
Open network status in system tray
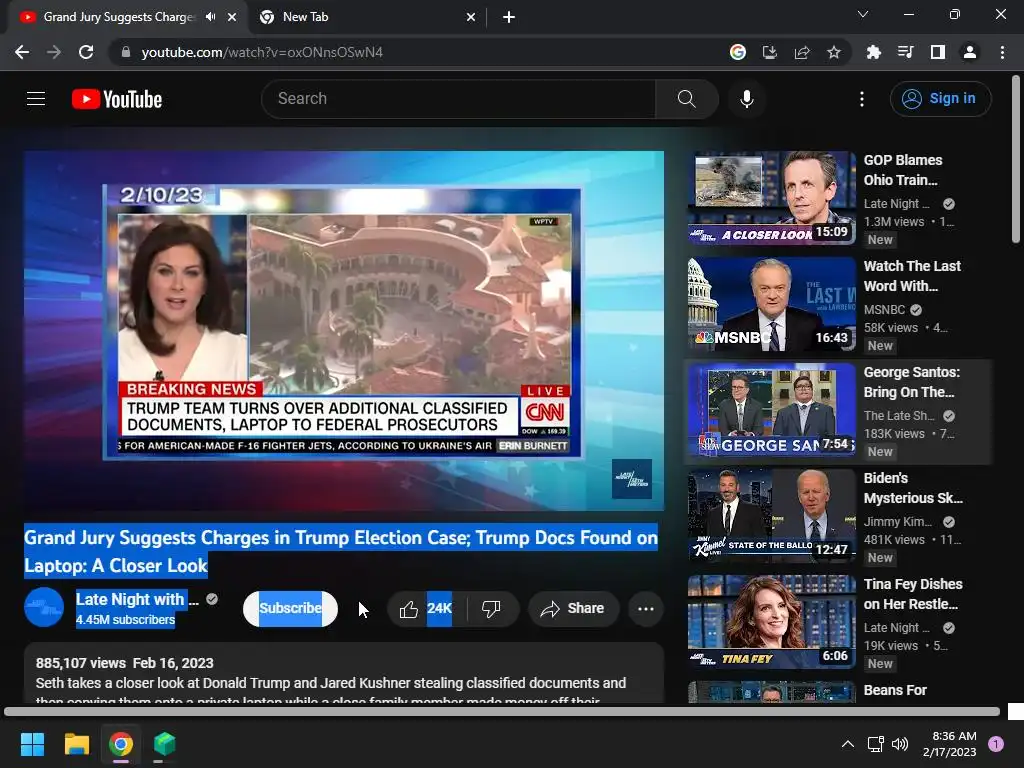[x=875, y=744]
